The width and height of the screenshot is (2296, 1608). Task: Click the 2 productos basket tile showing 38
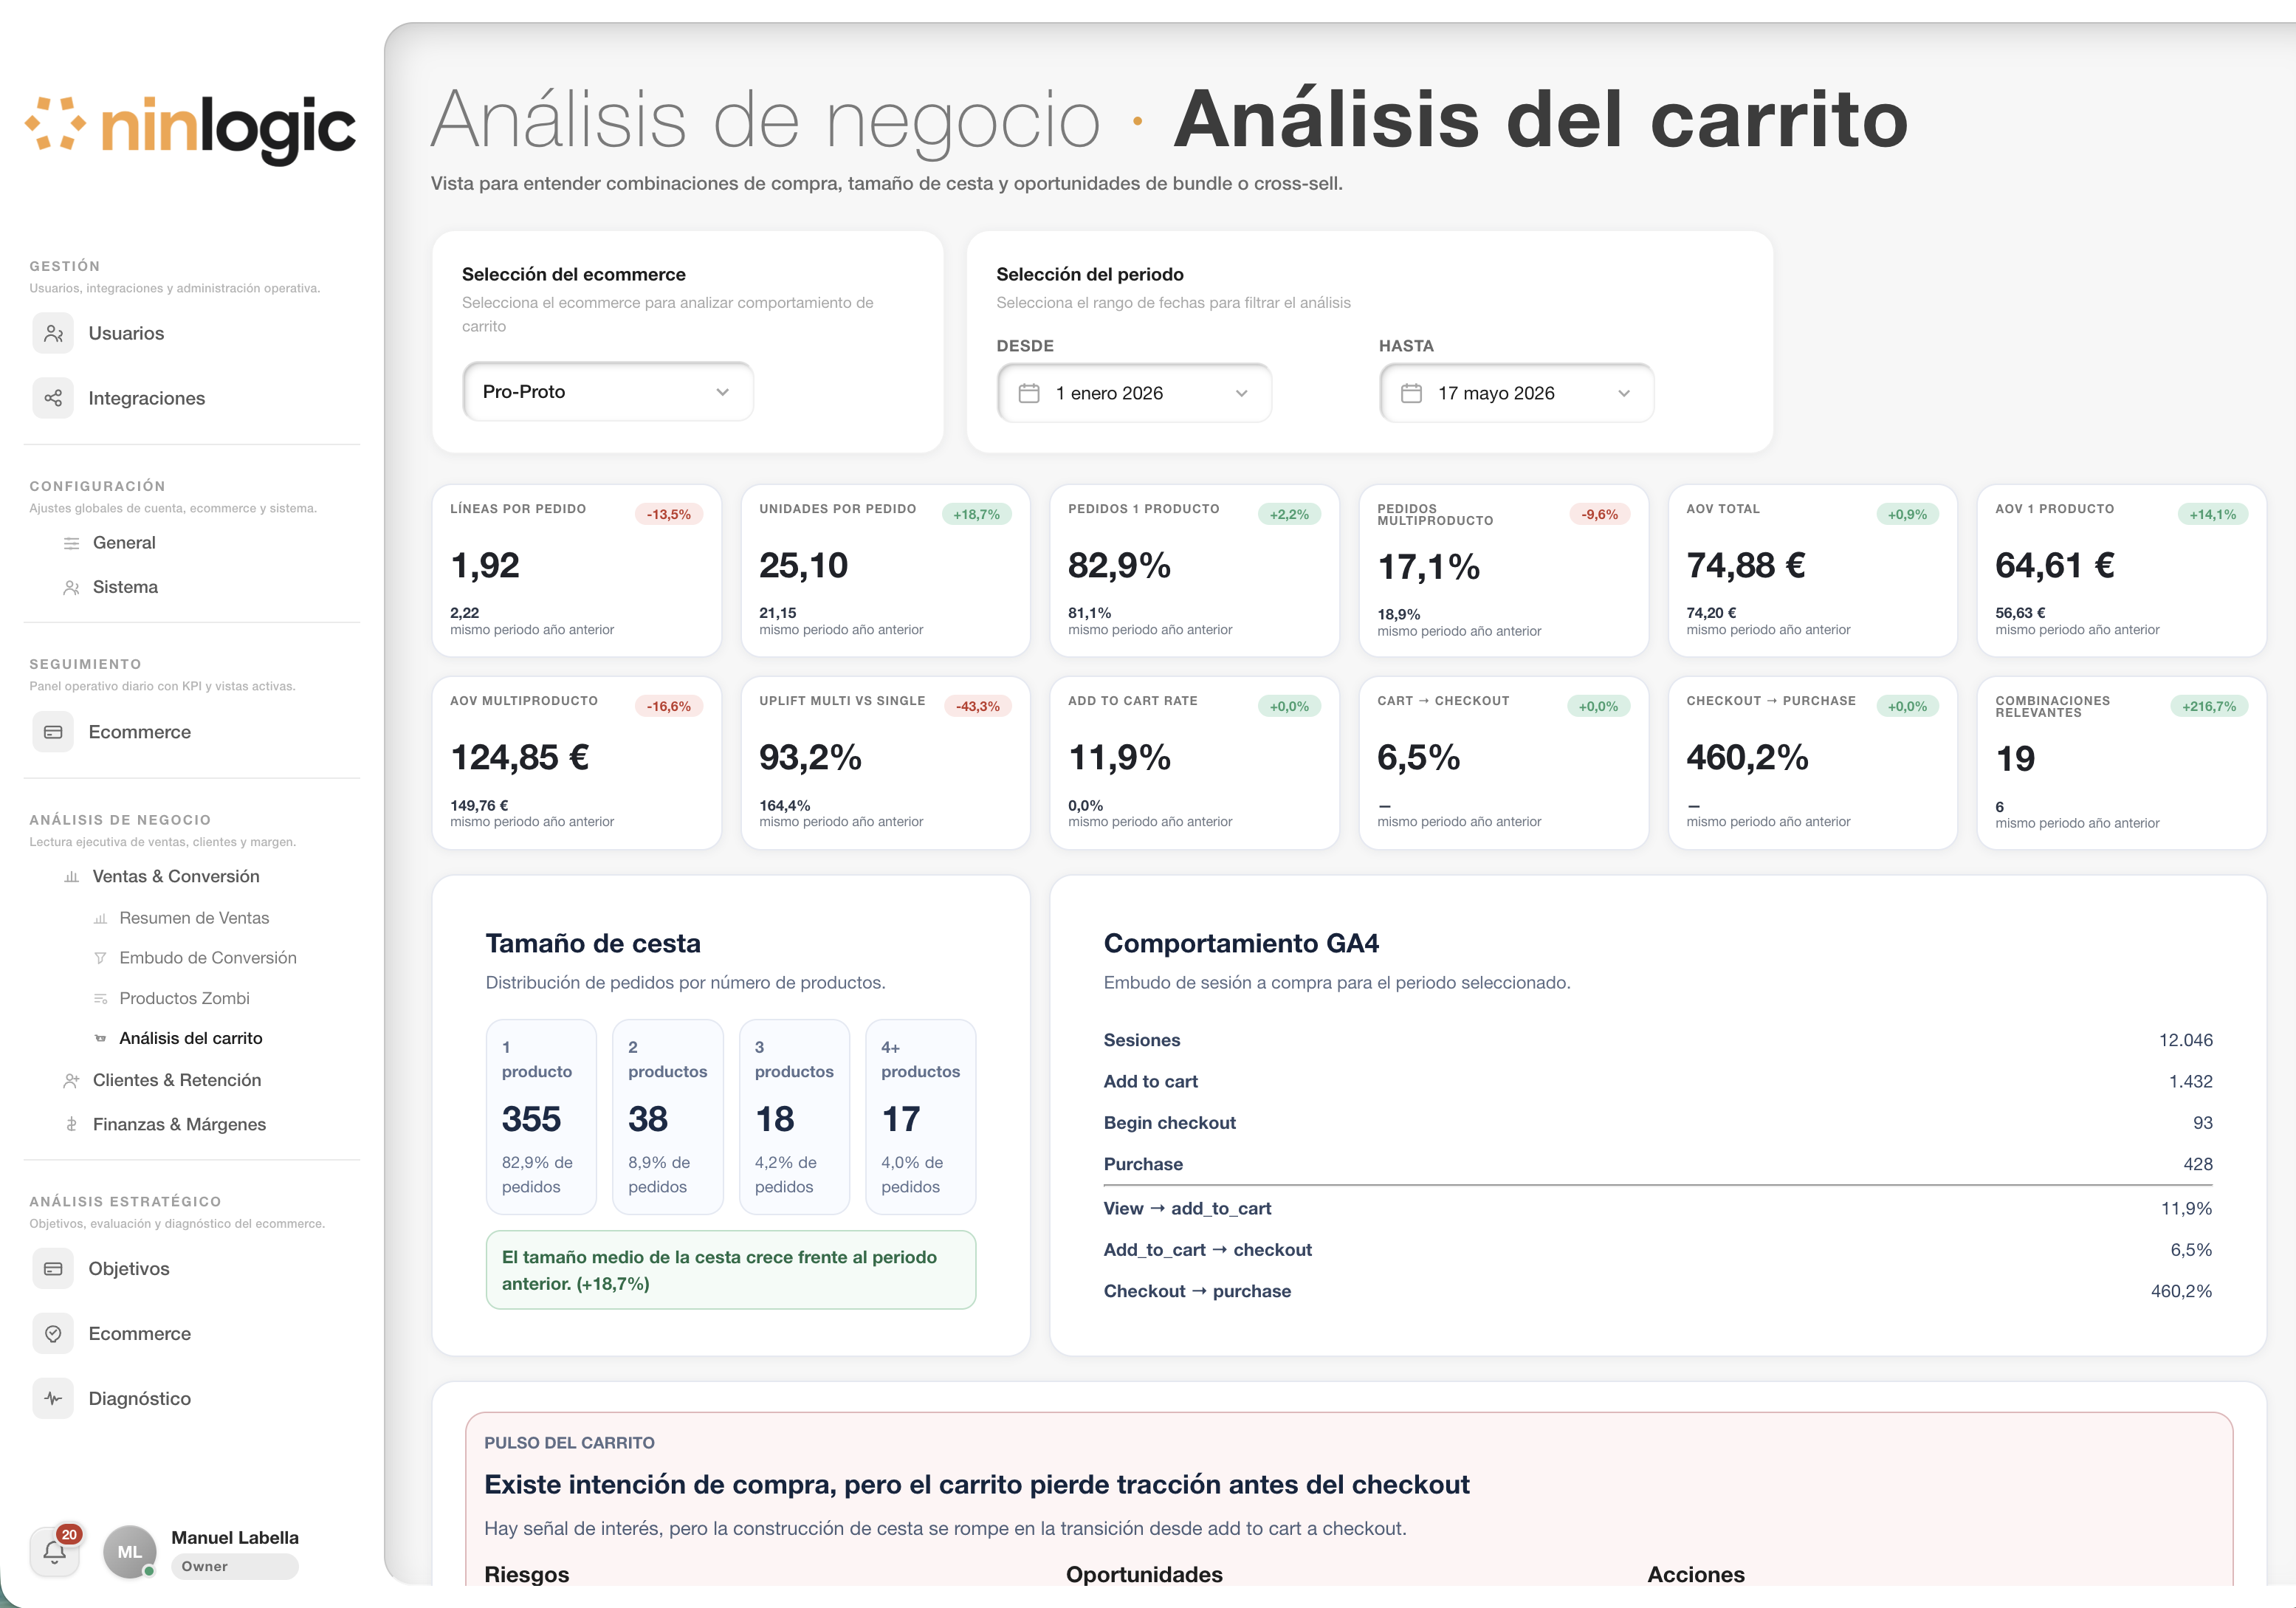tap(667, 1117)
